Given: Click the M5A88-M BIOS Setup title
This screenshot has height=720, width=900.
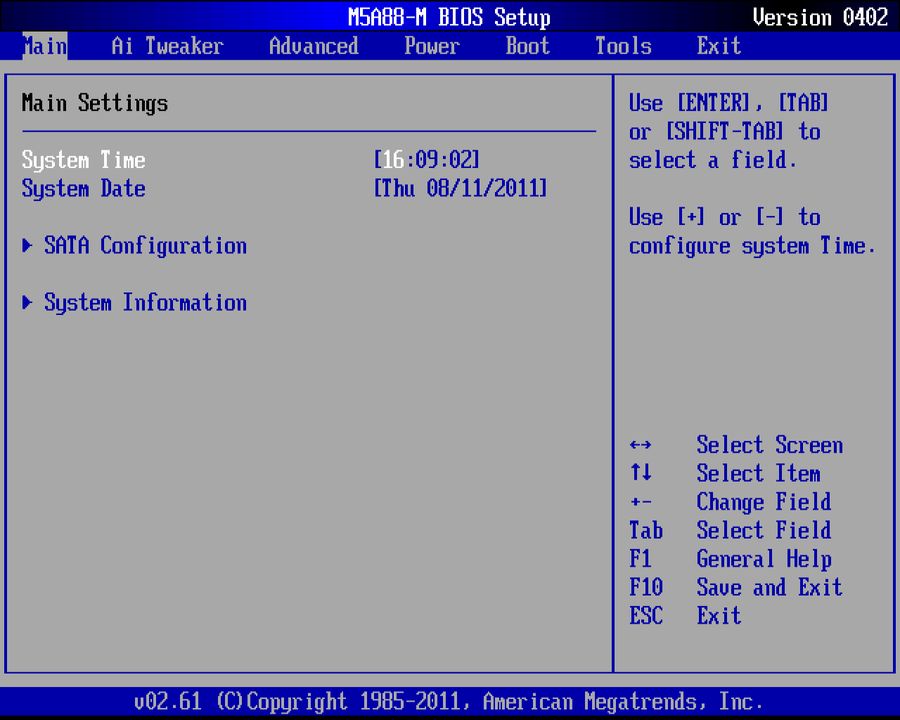Looking at the screenshot, I should (449, 17).
